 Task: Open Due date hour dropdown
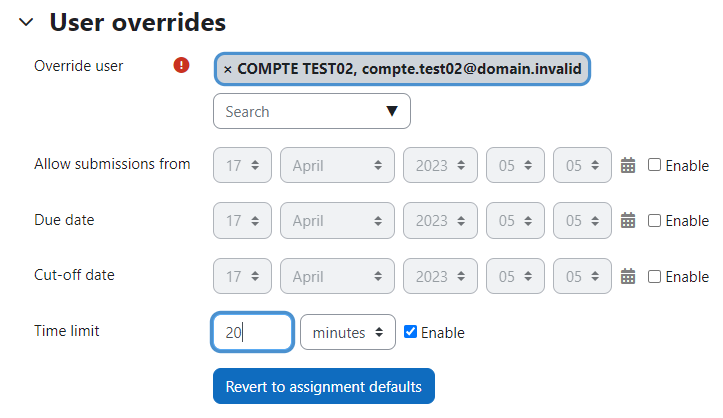pos(515,221)
